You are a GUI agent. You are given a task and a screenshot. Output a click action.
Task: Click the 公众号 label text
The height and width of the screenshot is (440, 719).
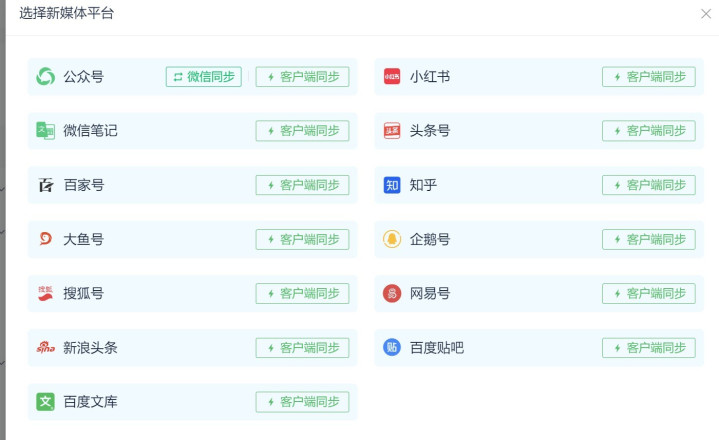pyautogui.click(x=83, y=77)
